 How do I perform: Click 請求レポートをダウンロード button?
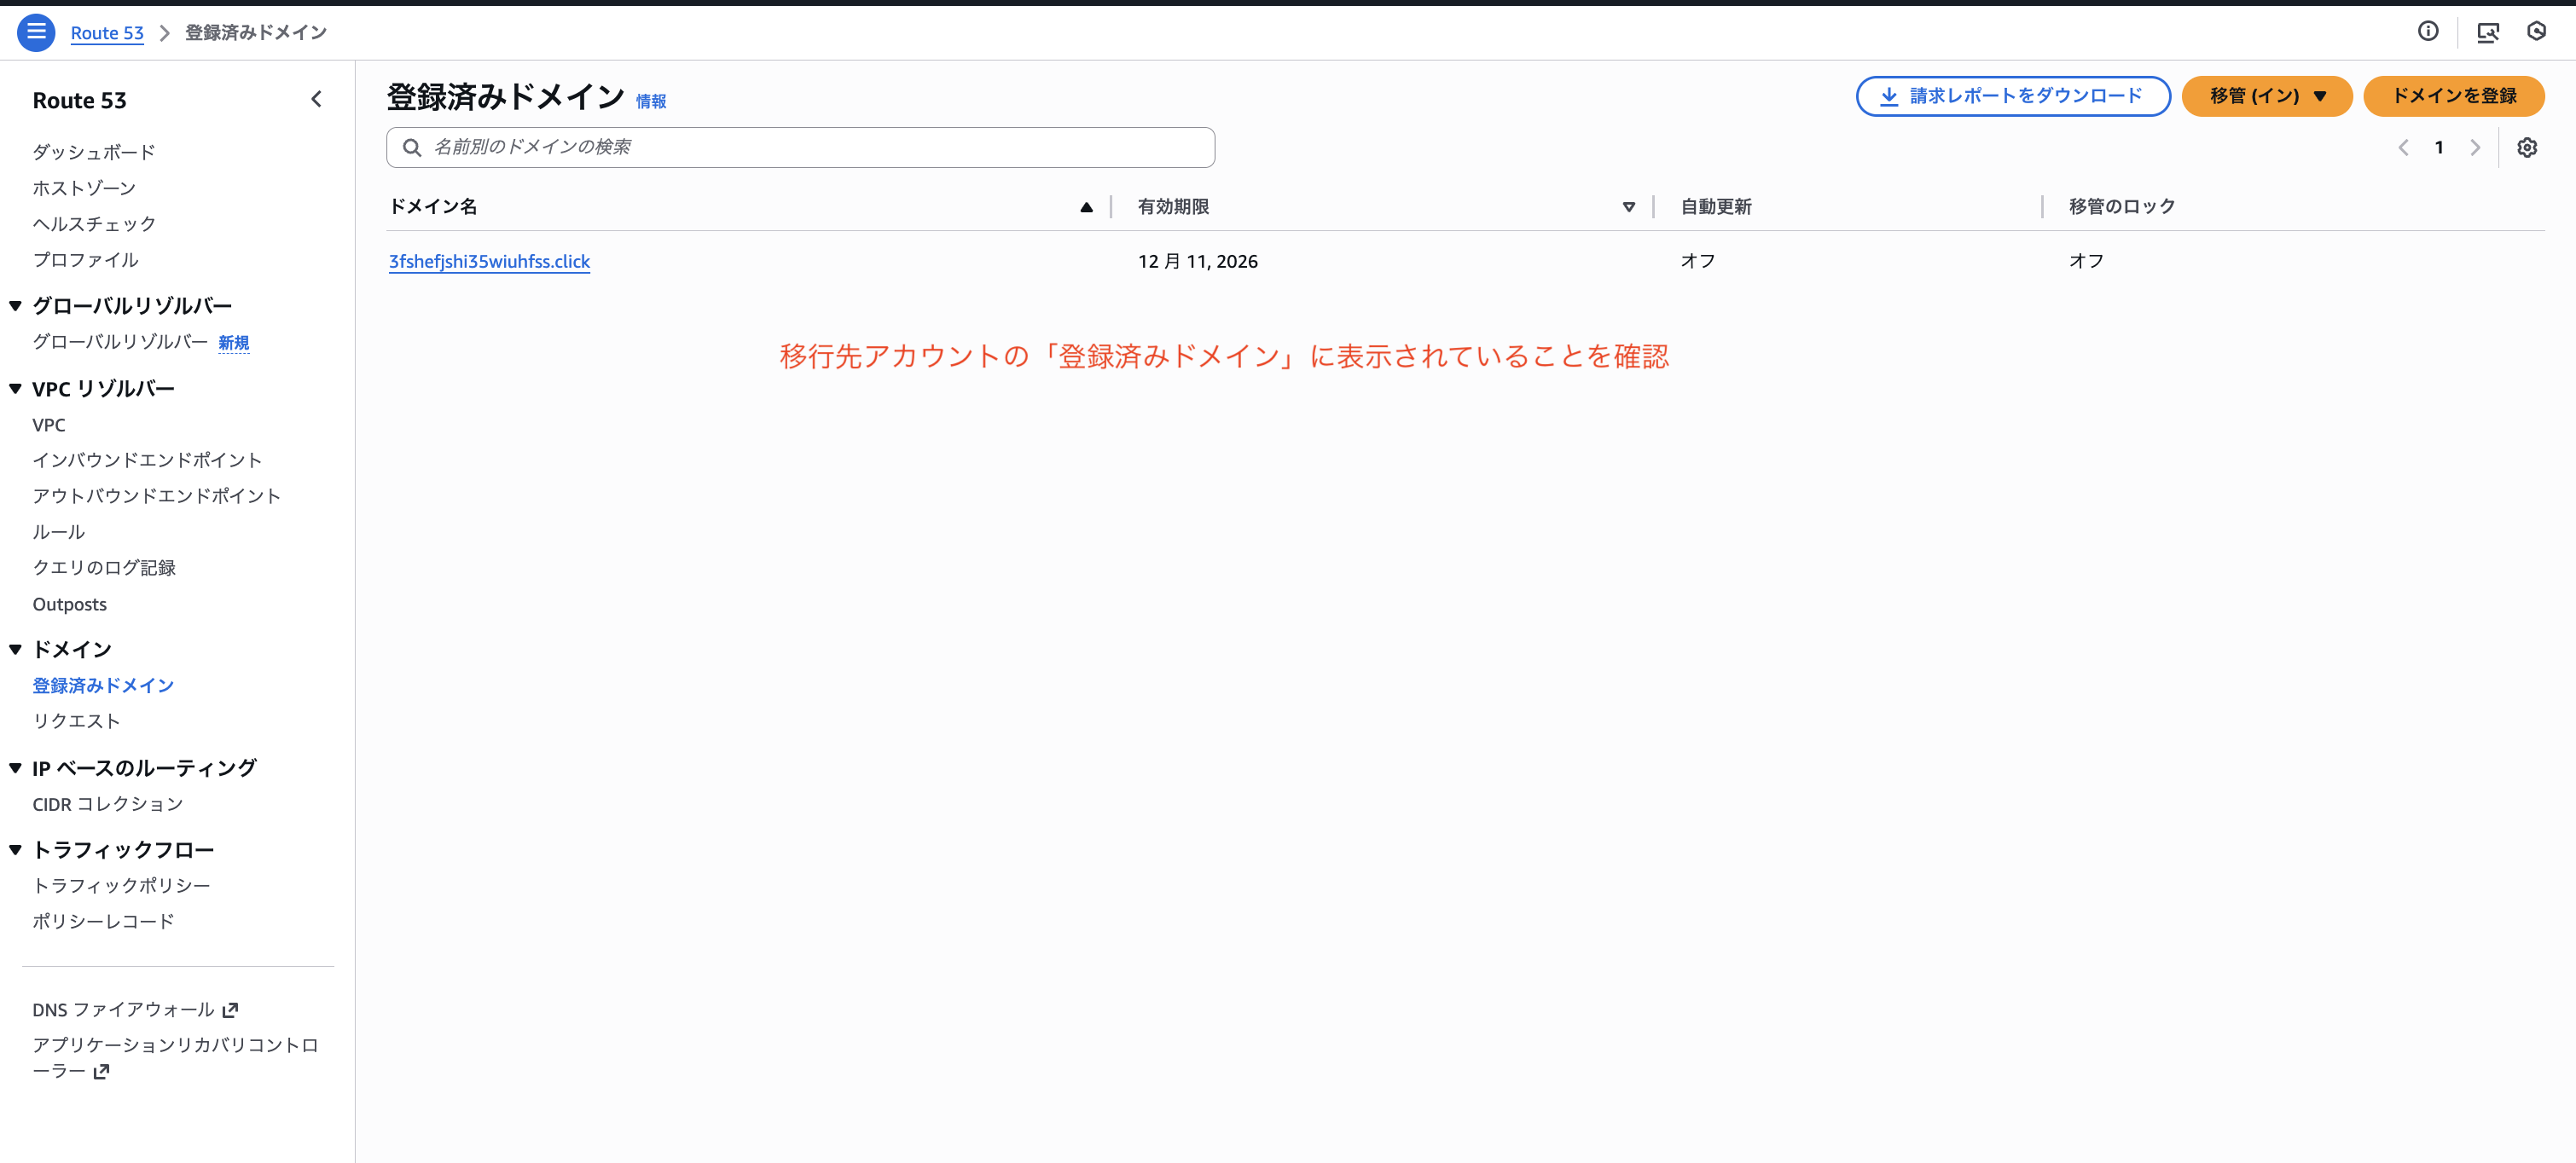point(2012,96)
